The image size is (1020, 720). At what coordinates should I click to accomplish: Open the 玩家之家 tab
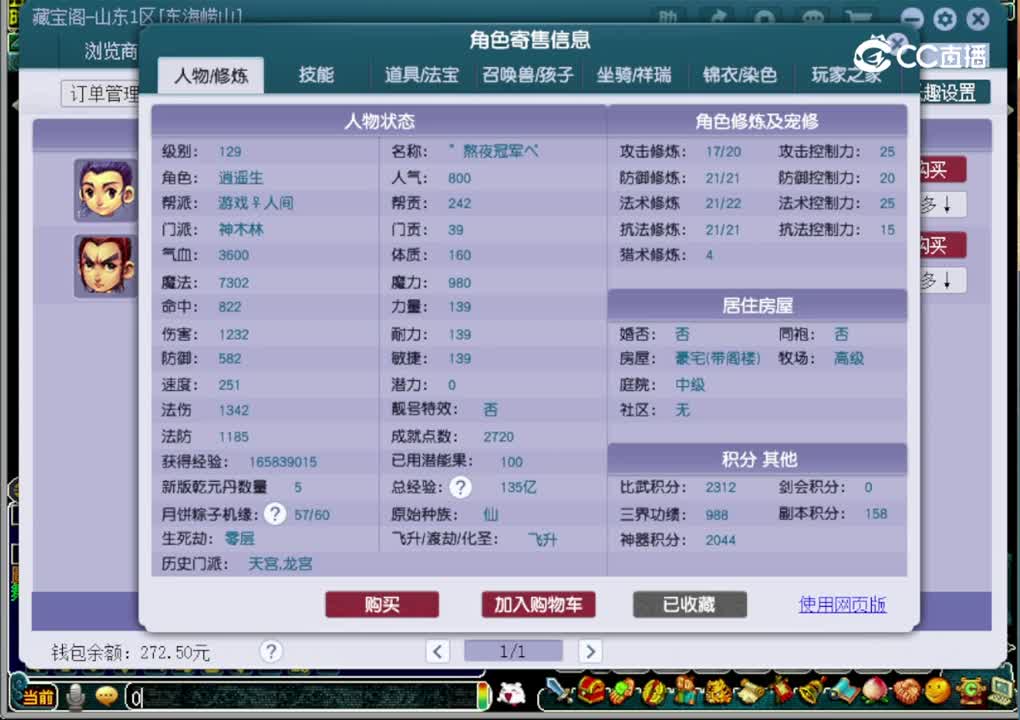coord(845,74)
